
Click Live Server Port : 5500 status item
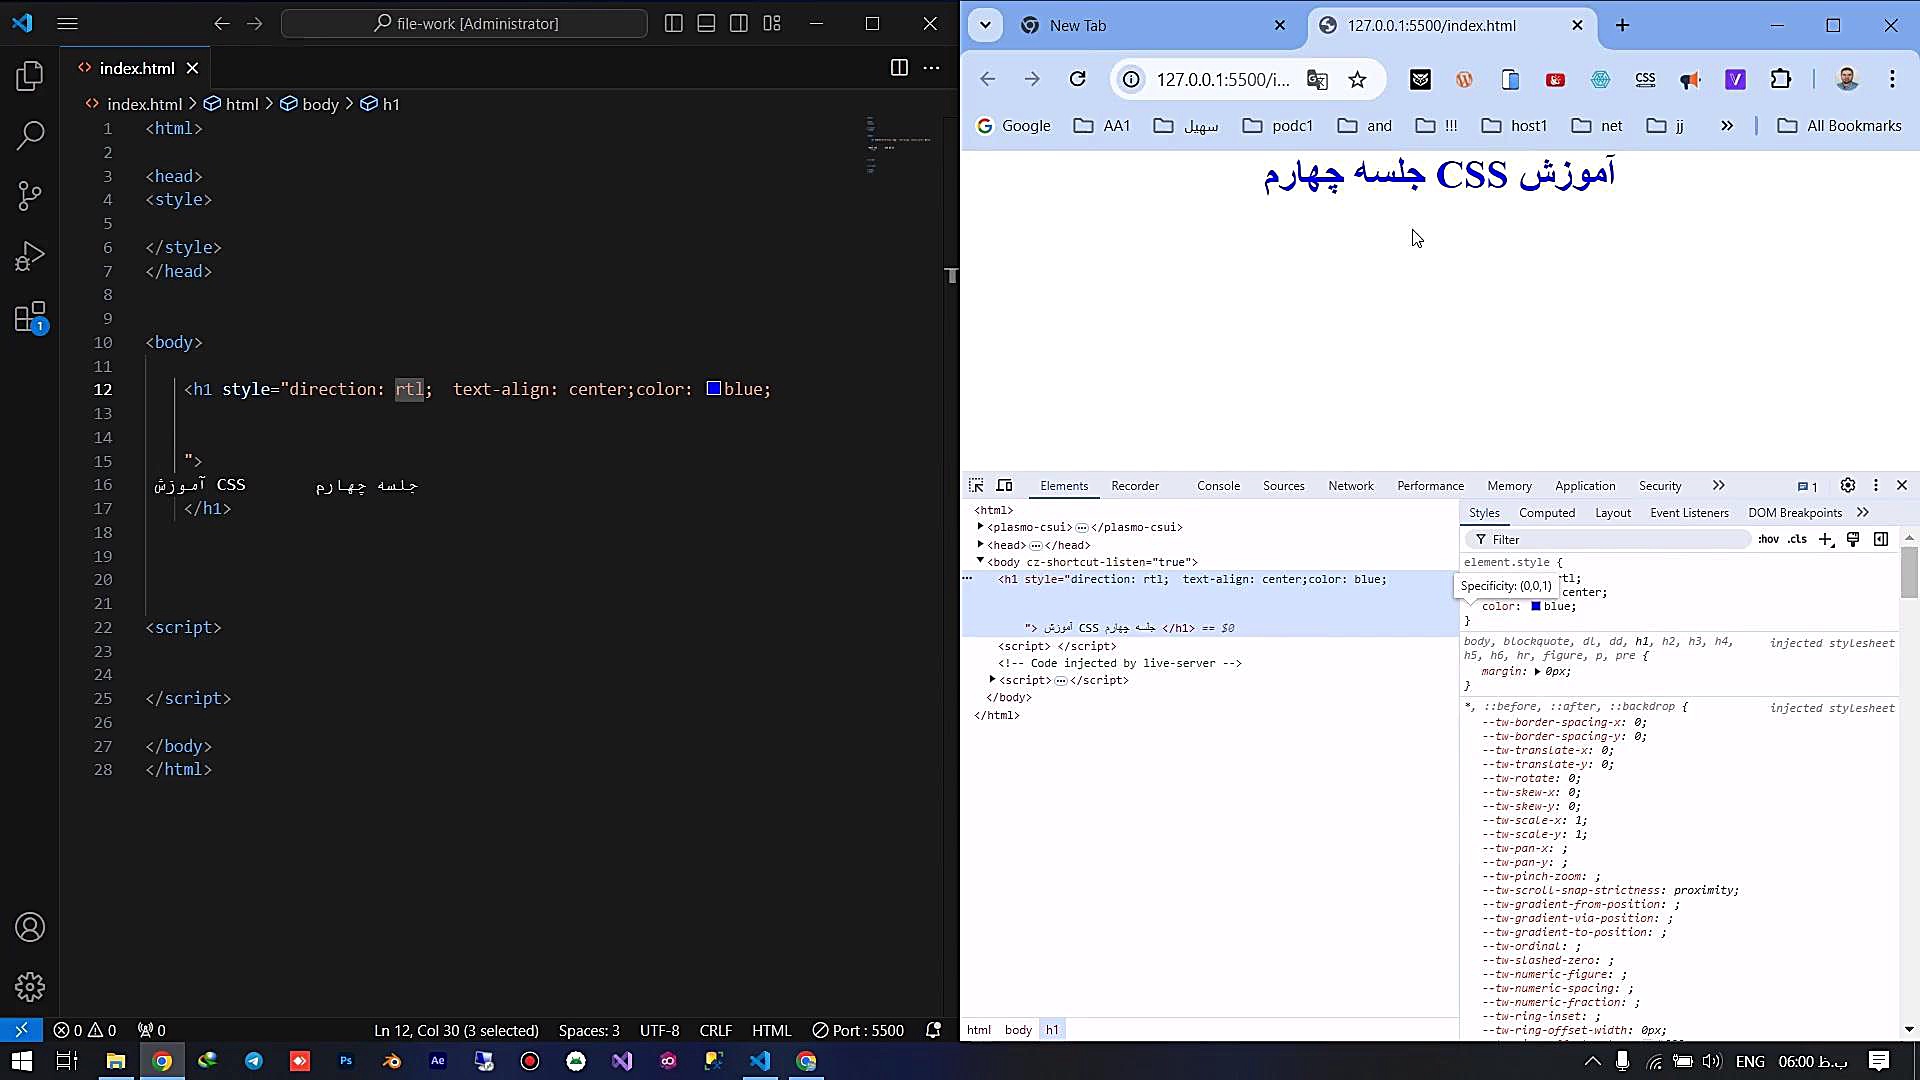tap(858, 1030)
